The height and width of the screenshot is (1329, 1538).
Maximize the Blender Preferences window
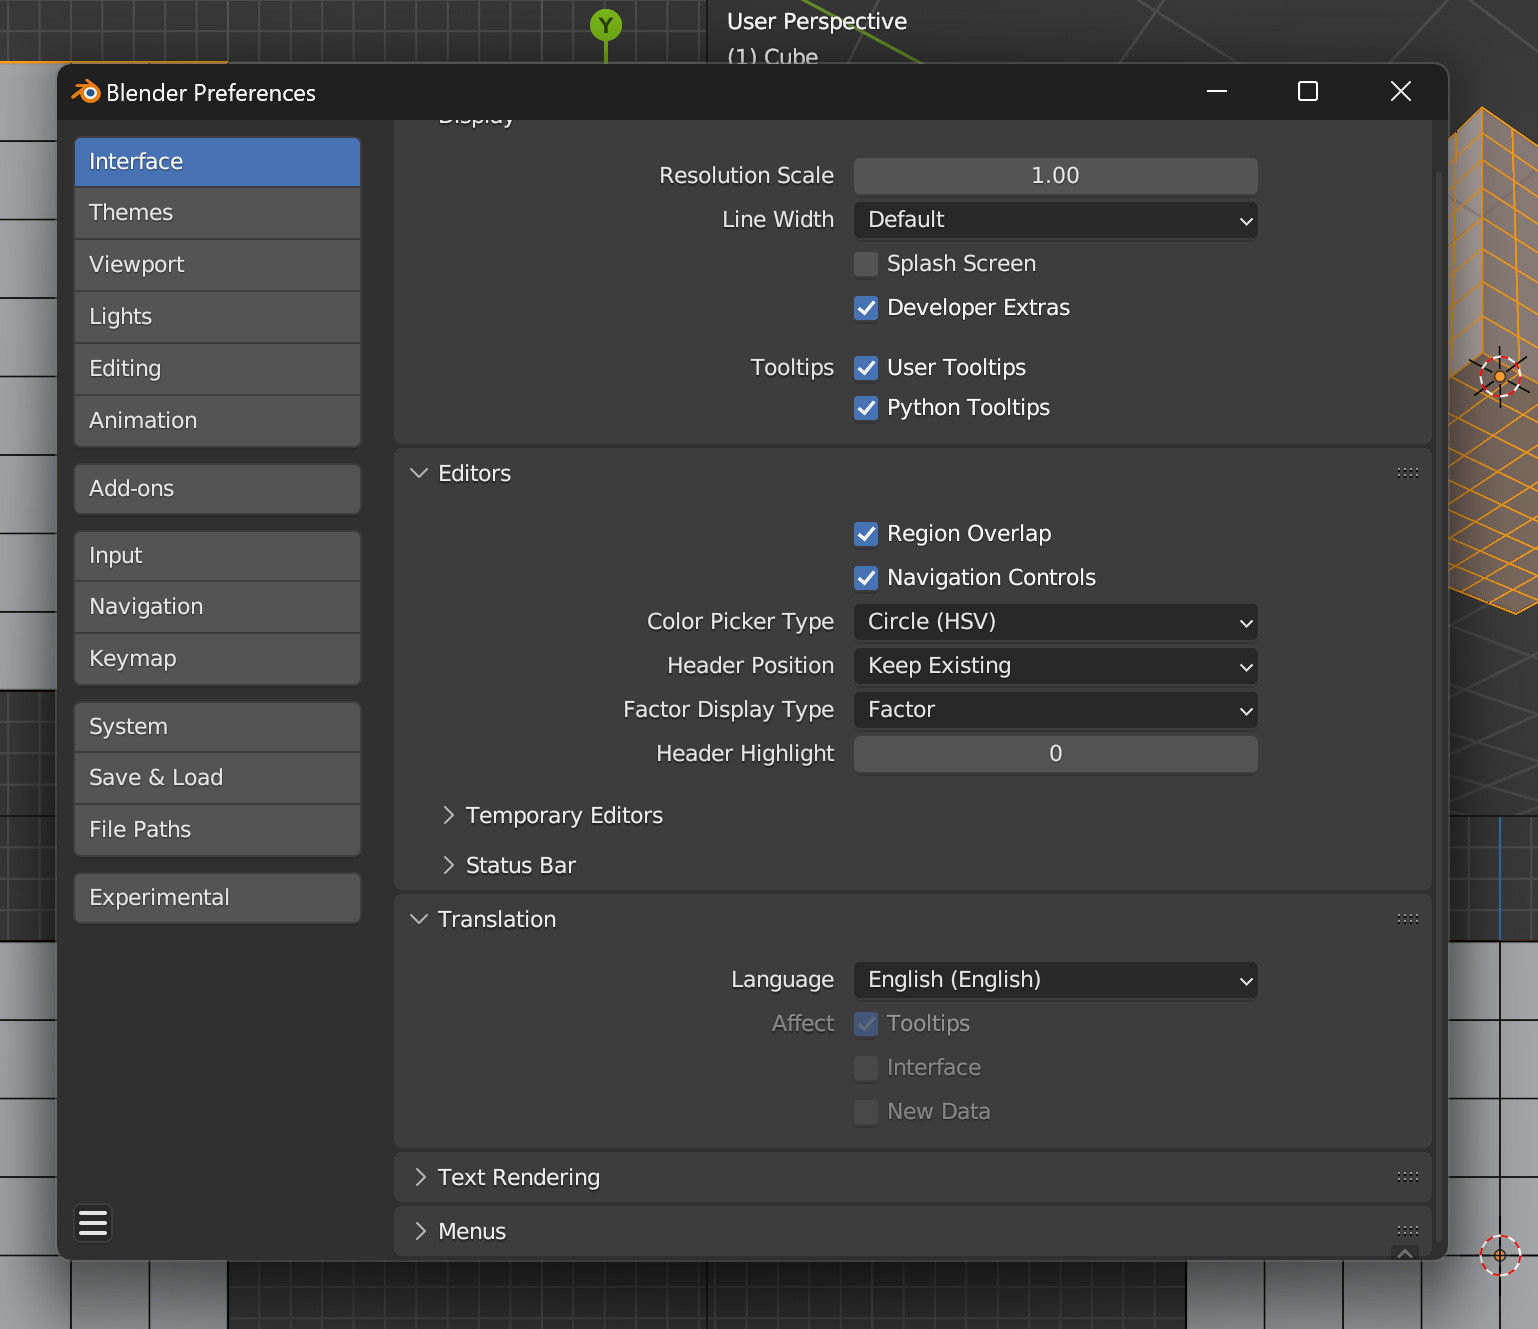(x=1308, y=92)
